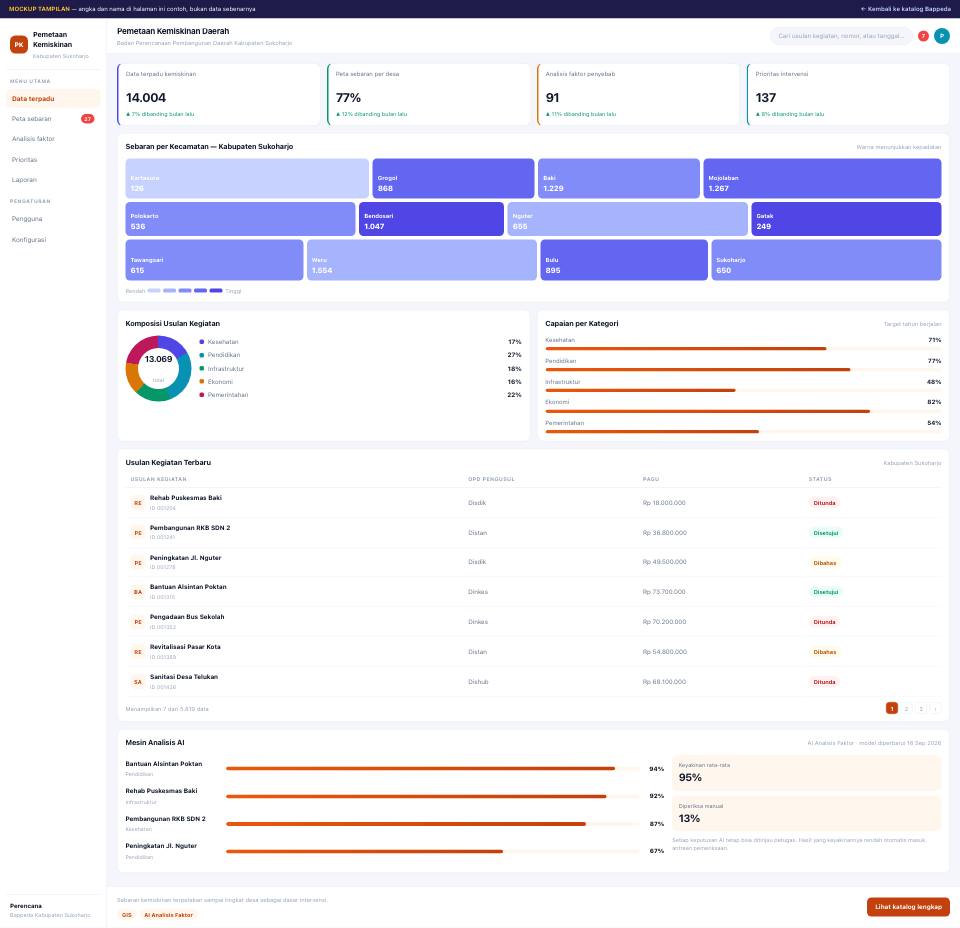Select the Bendosari 1.047 treemap tile
The width and height of the screenshot is (960, 928).
(431, 219)
